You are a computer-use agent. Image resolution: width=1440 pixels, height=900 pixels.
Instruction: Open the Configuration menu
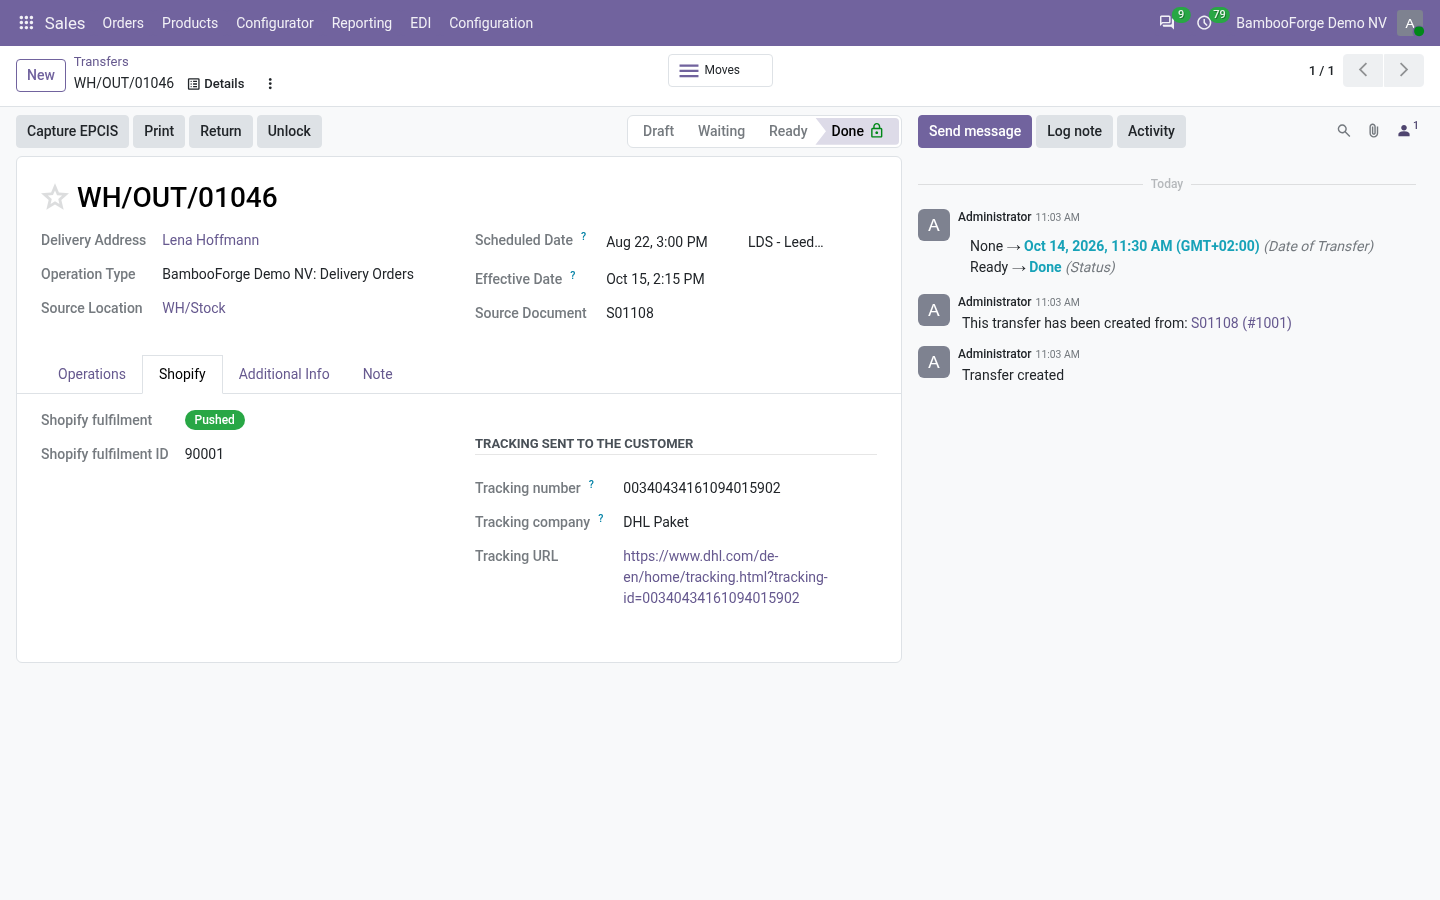pyautogui.click(x=491, y=23)
